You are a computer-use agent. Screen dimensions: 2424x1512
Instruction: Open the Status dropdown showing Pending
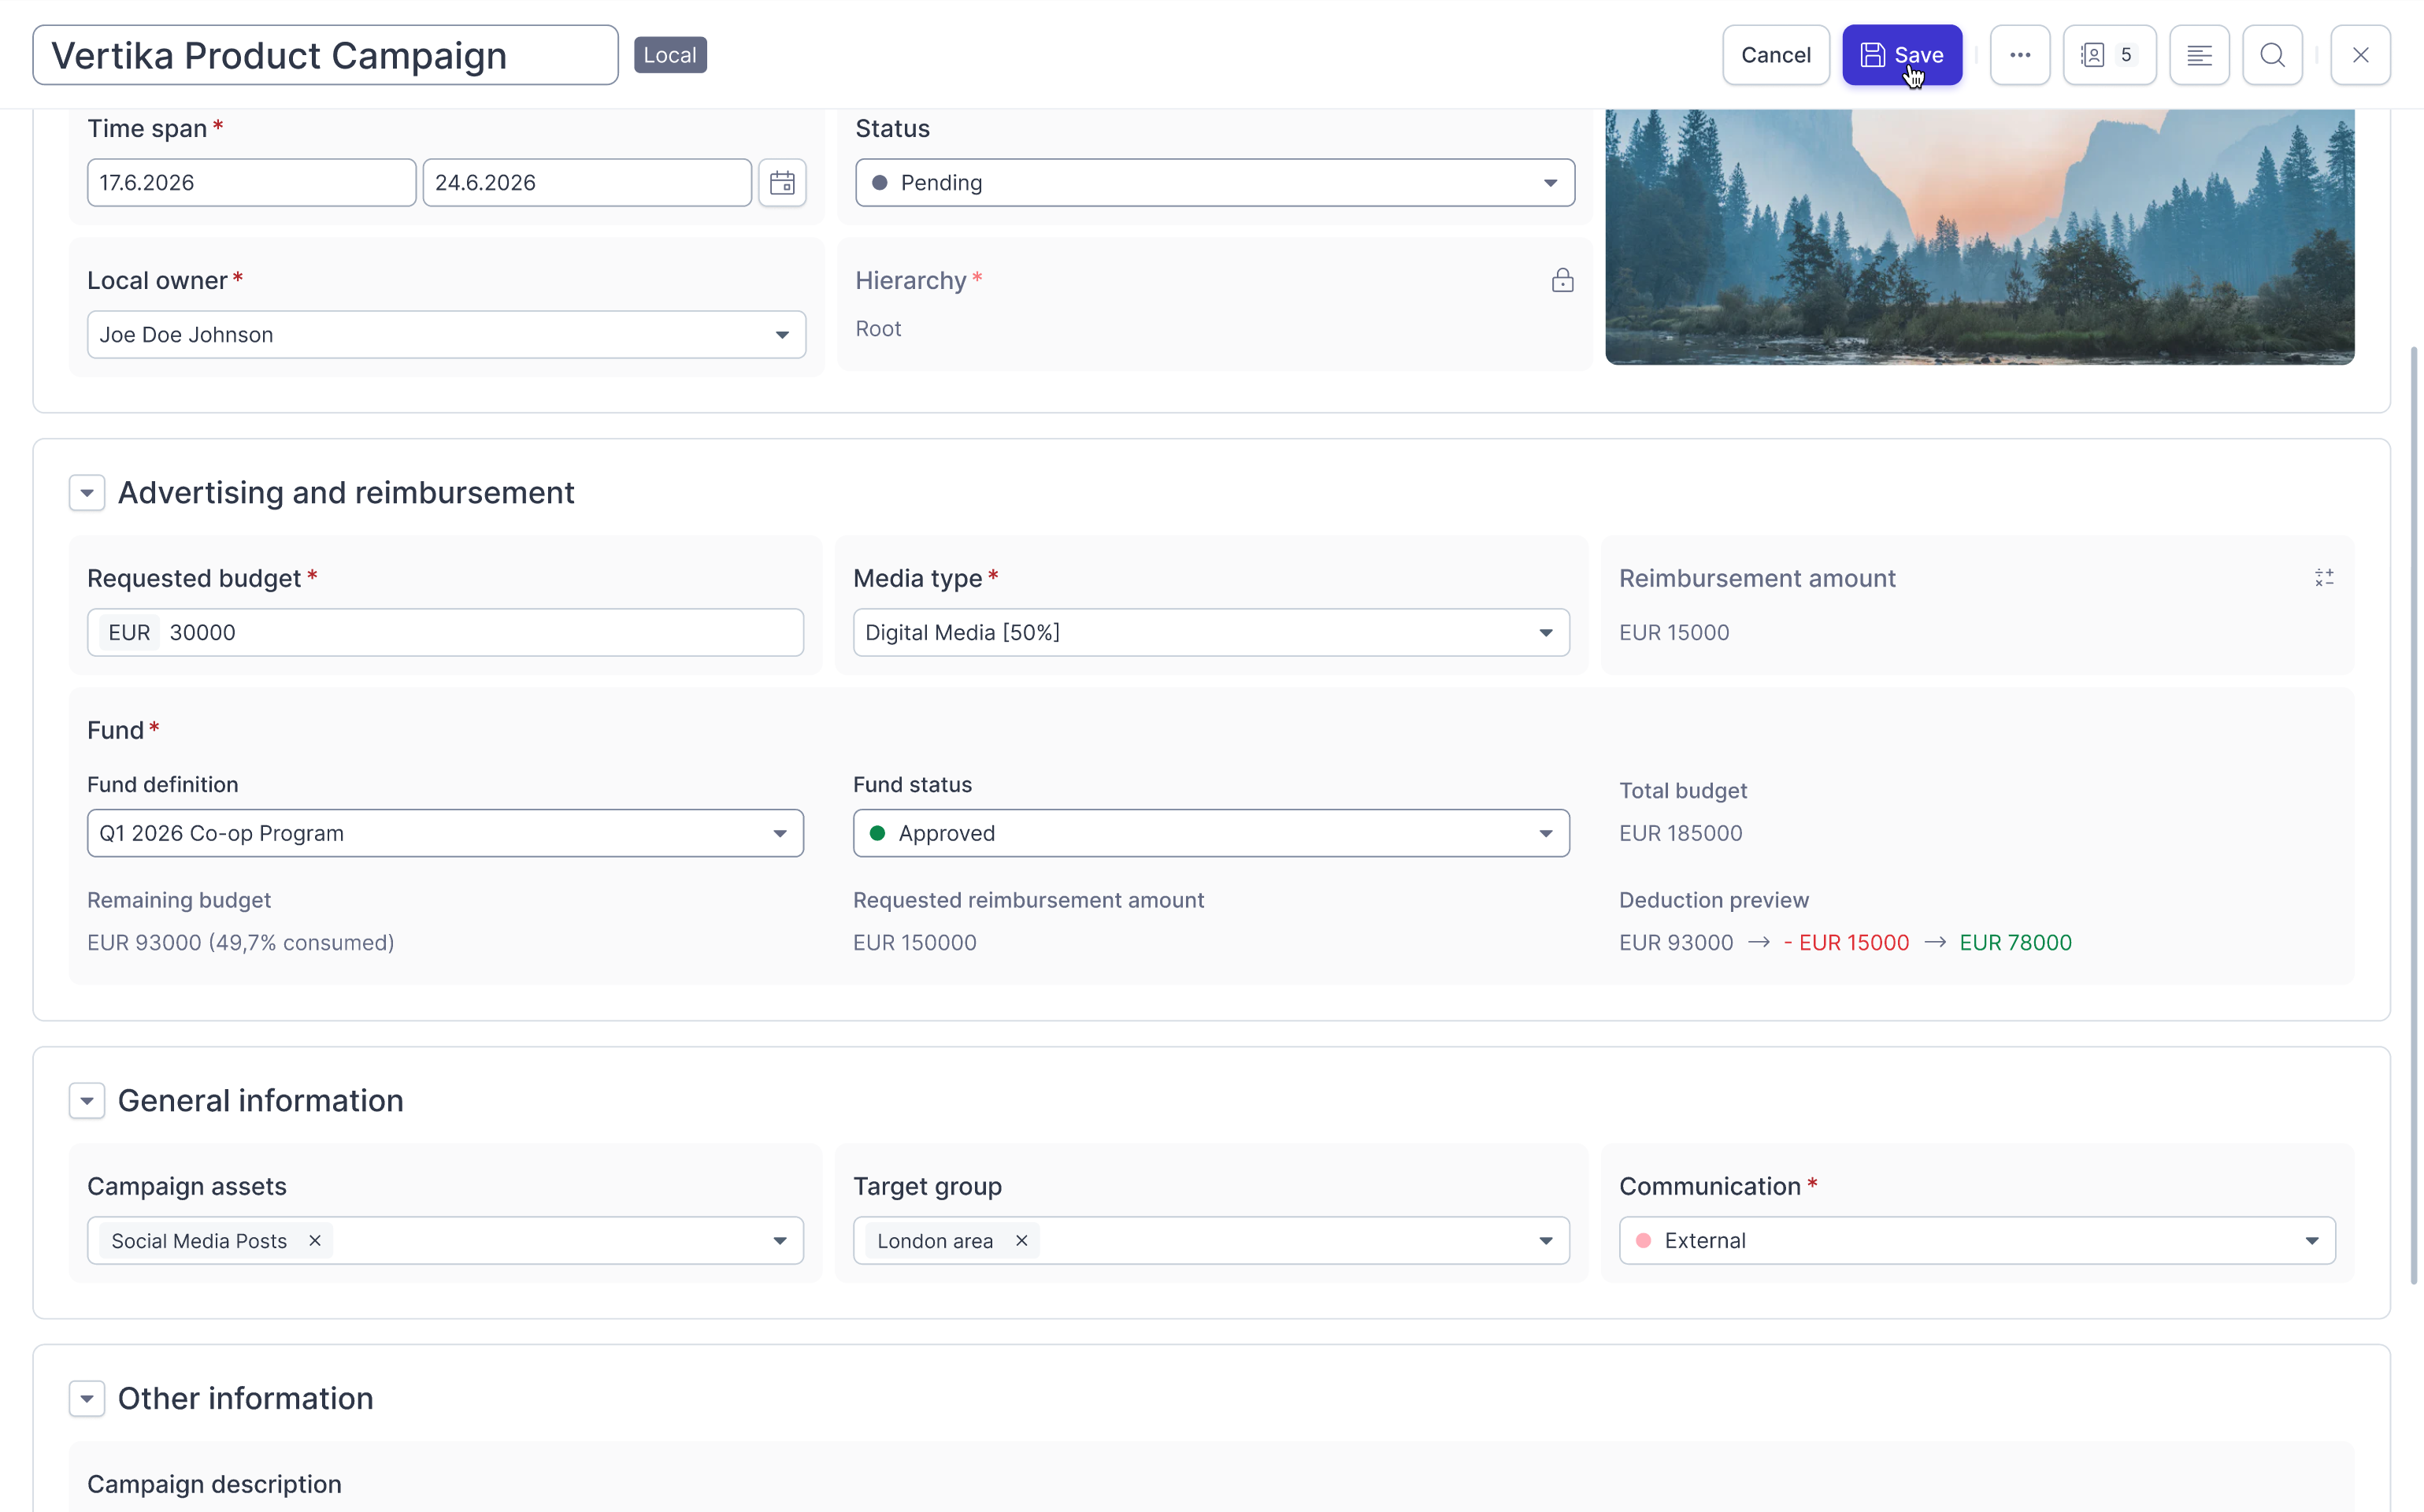point(1215,183)
